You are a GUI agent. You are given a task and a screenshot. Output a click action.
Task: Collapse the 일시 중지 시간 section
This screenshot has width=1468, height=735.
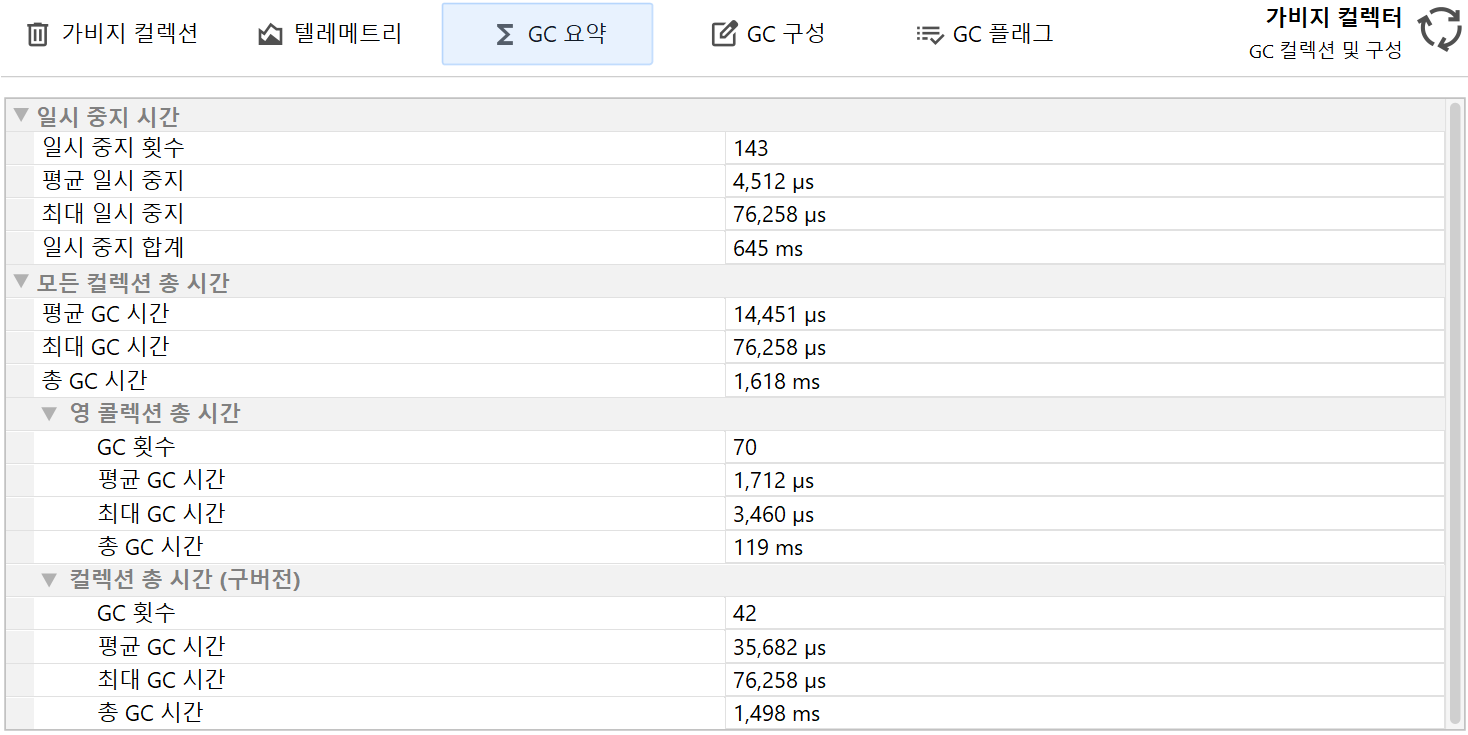tap(21, 115)
